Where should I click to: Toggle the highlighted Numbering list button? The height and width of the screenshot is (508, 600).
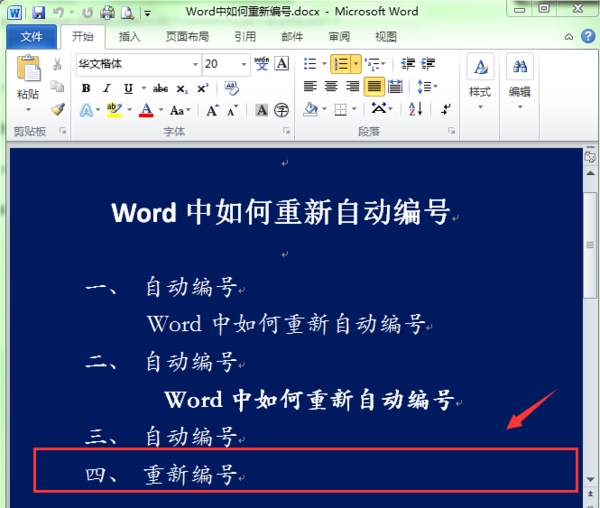click(x=341, y=64)
